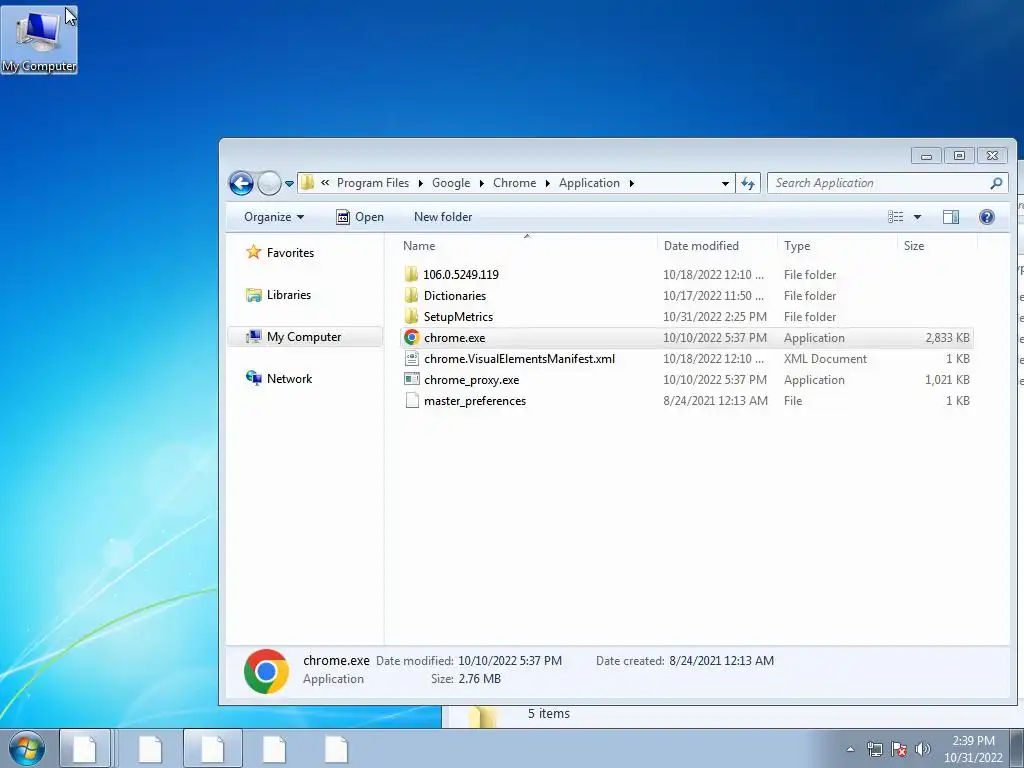Show hidden system tray icons
The width and height of the screenshot is (1024, 768).
coord(850,749)
